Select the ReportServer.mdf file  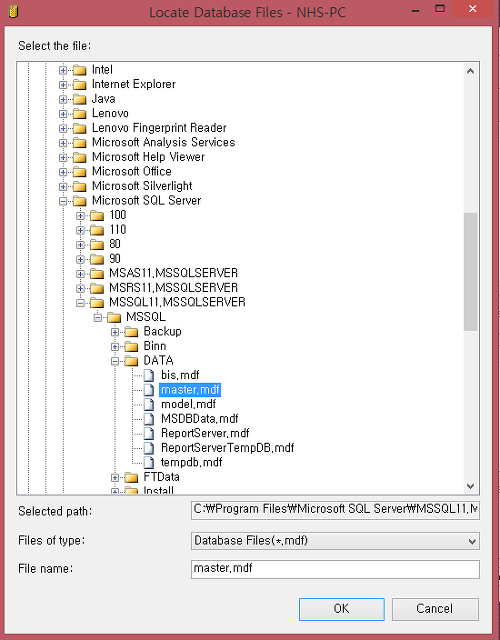(205, 433)
